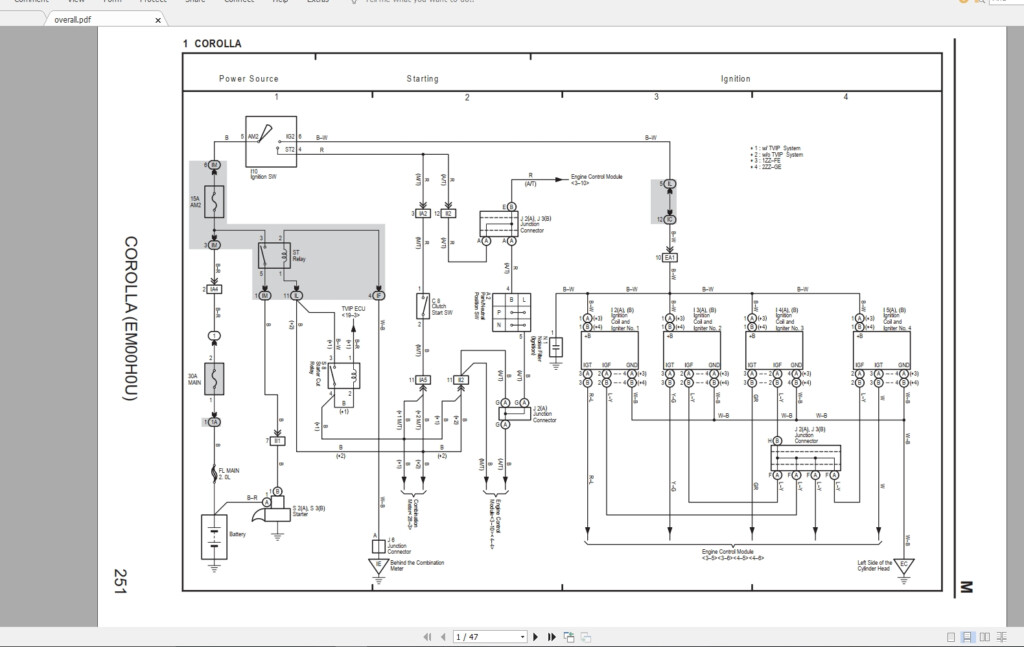Screen dimensions: 1024x647
Task: Click the 'Ignition Coil and Igniter No. 4' label
Action: (x=897, y=319)
